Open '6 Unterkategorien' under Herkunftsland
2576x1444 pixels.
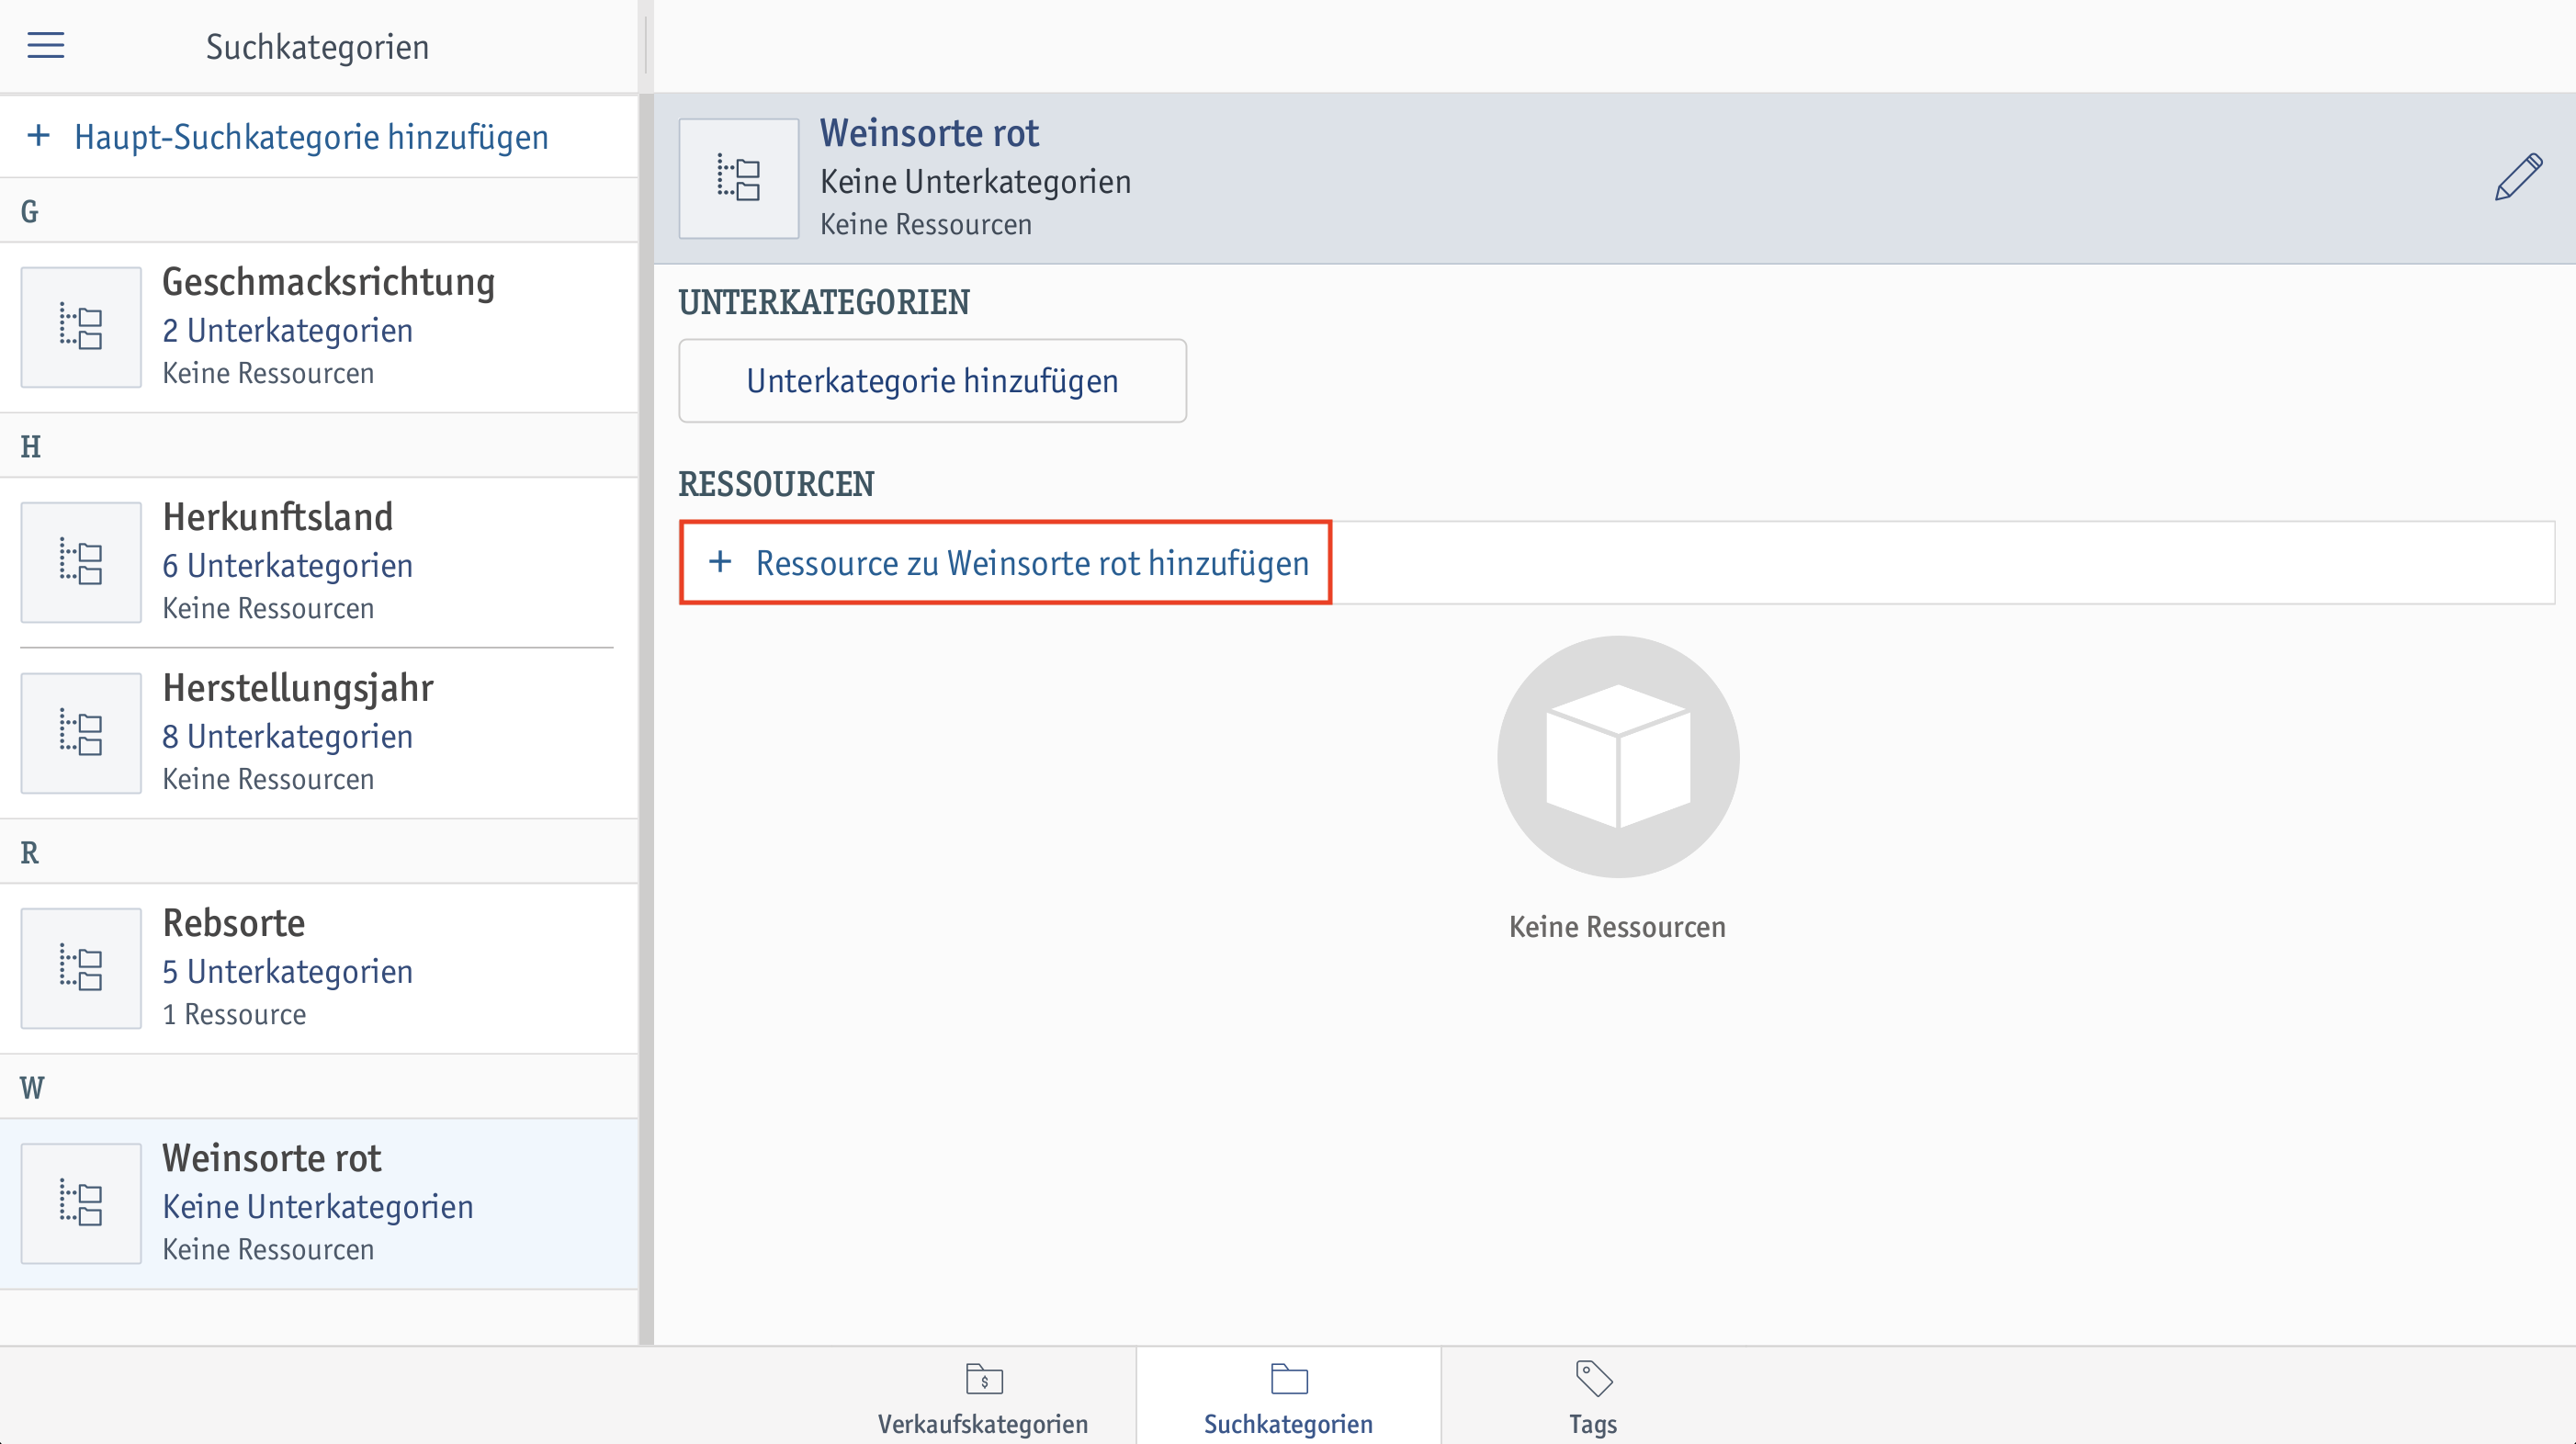288,566
